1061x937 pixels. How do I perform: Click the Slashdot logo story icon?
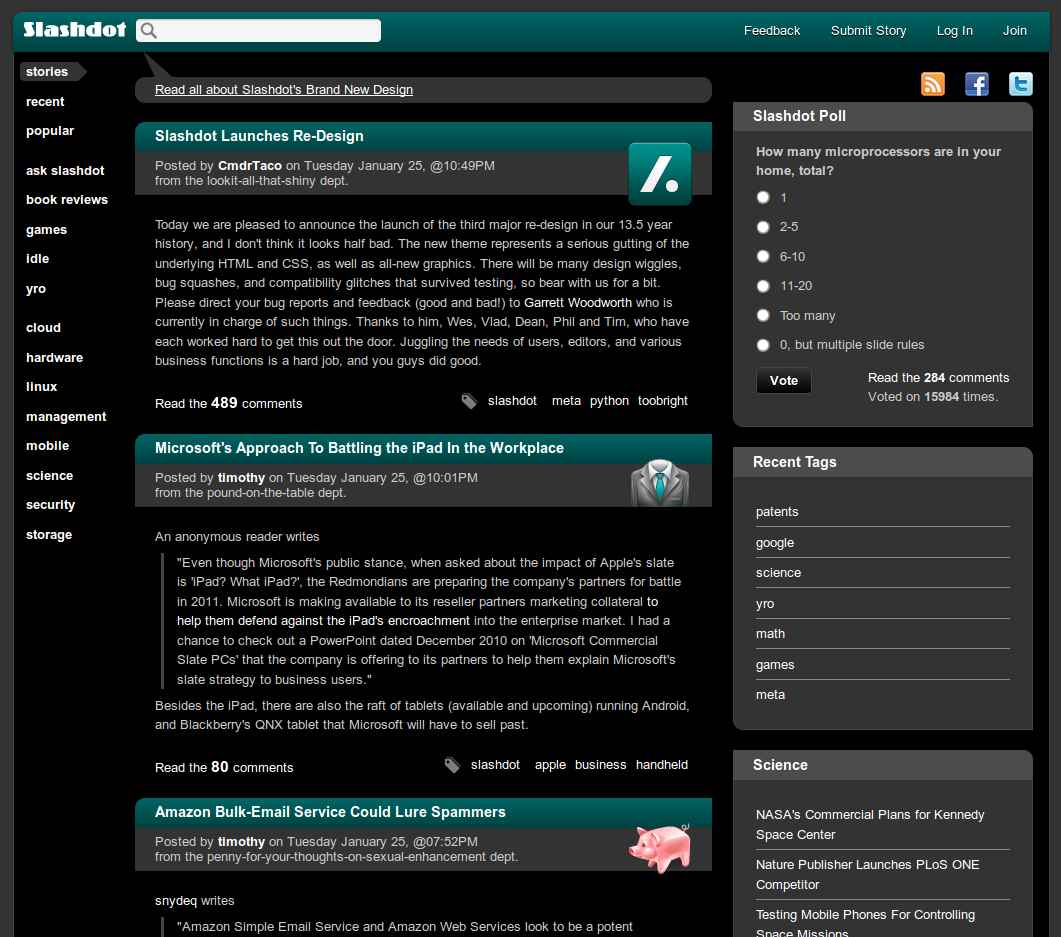(659, 173)
